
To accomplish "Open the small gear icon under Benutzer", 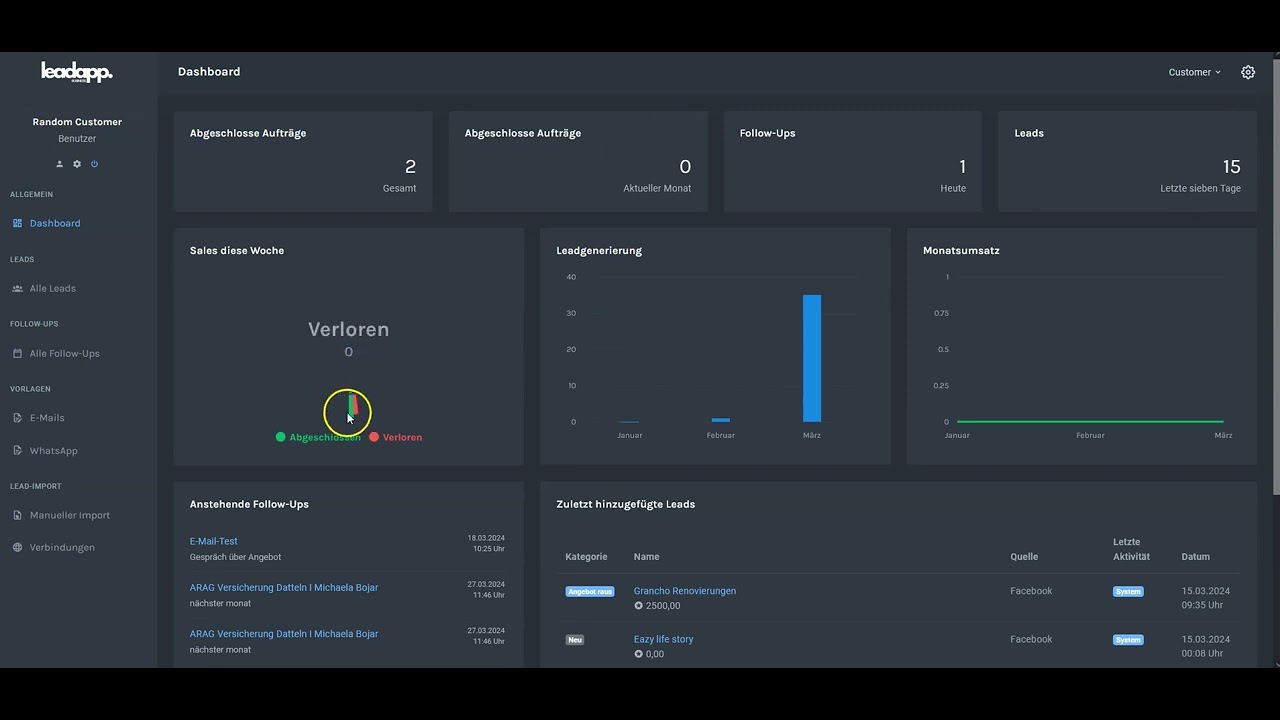I will tap(77, 164).
